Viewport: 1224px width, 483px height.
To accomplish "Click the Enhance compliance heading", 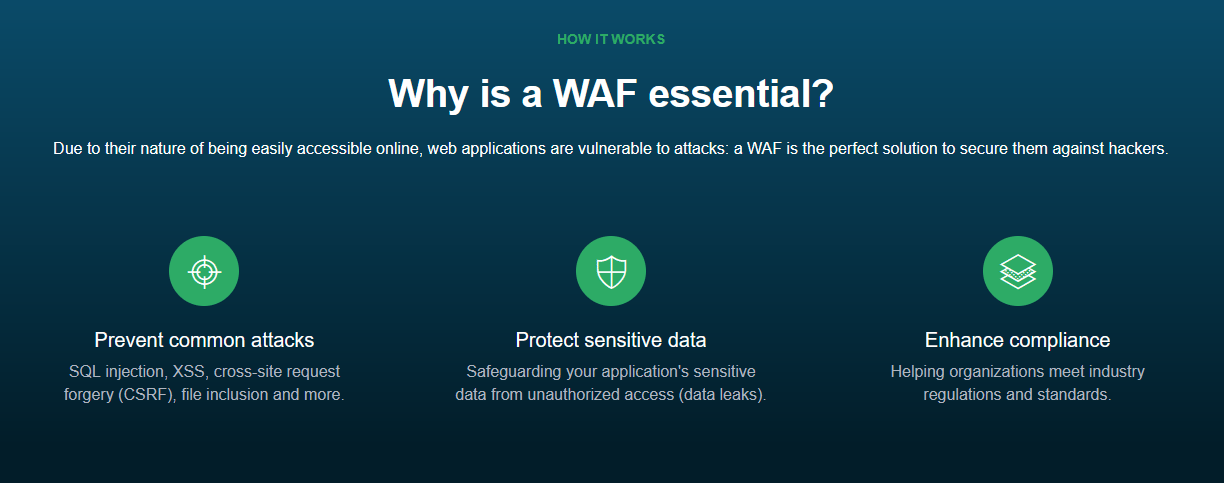I will click(1018, 340).
